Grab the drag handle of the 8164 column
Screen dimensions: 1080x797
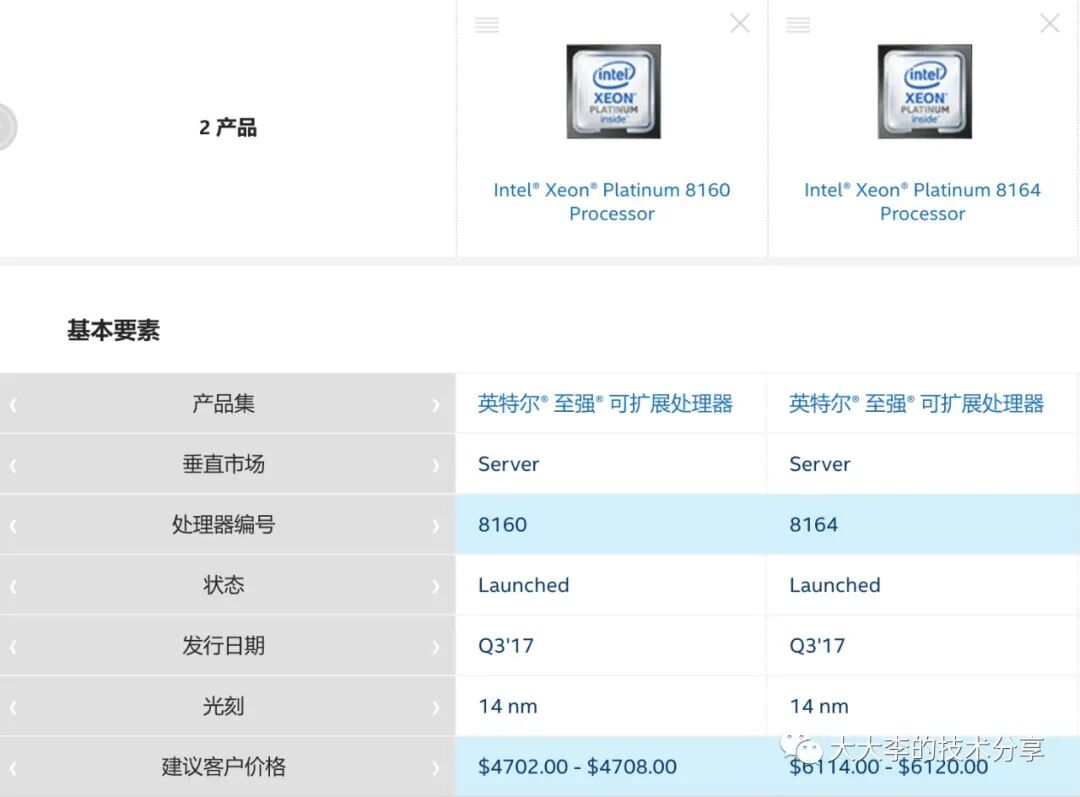tap(798, 25)
